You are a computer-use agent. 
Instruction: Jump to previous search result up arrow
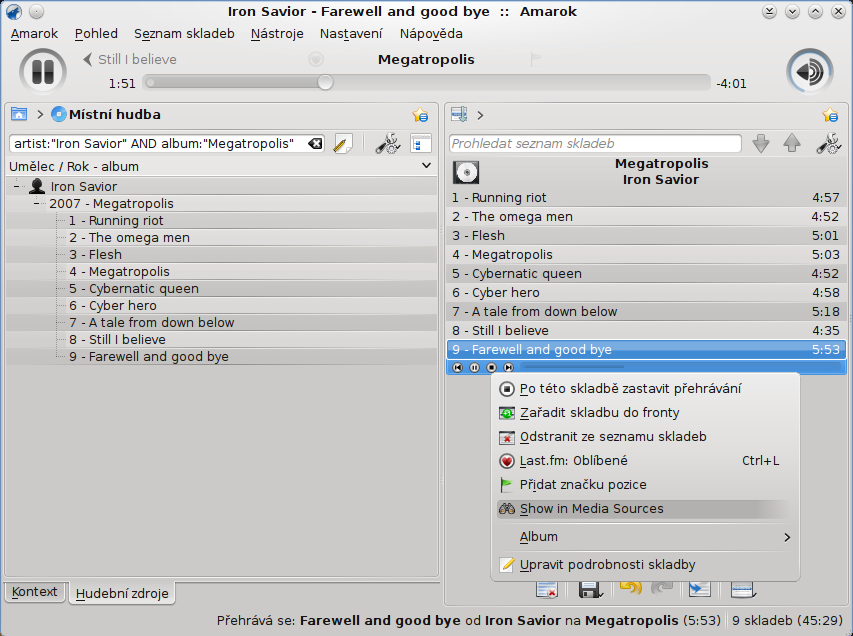click(x=792, y=144)
